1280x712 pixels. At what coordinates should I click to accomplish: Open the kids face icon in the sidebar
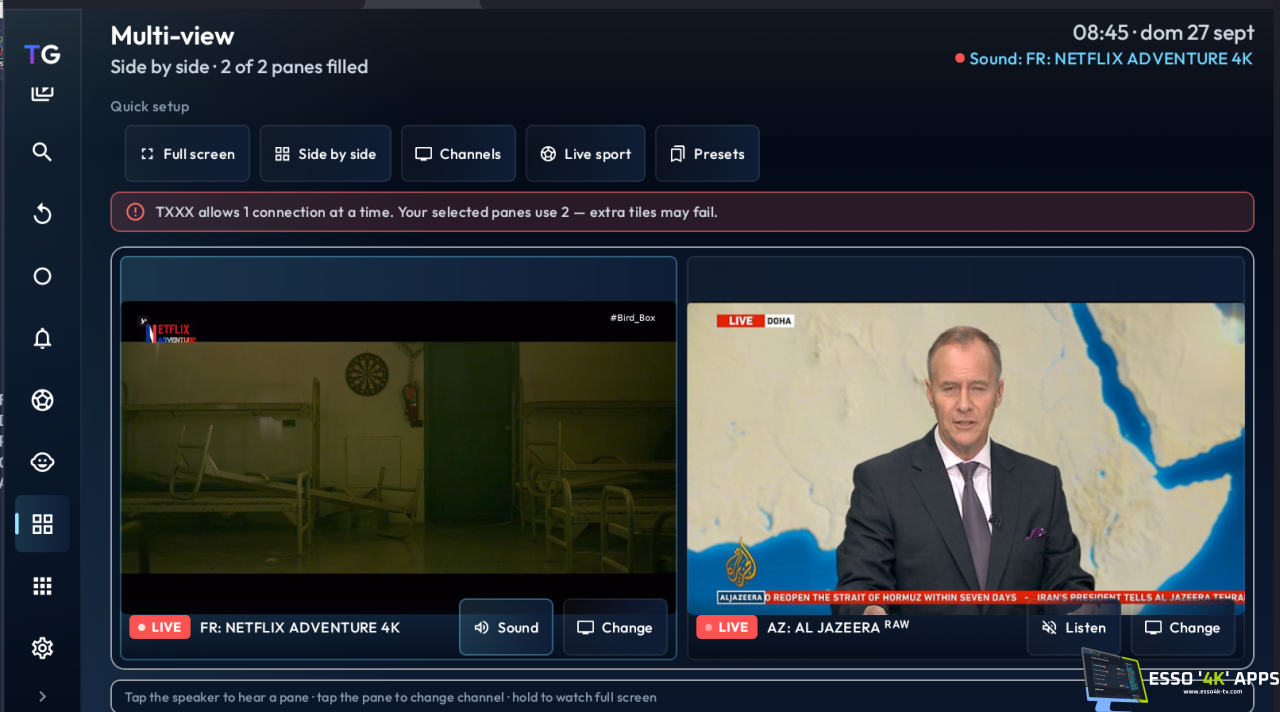[42, 462]
